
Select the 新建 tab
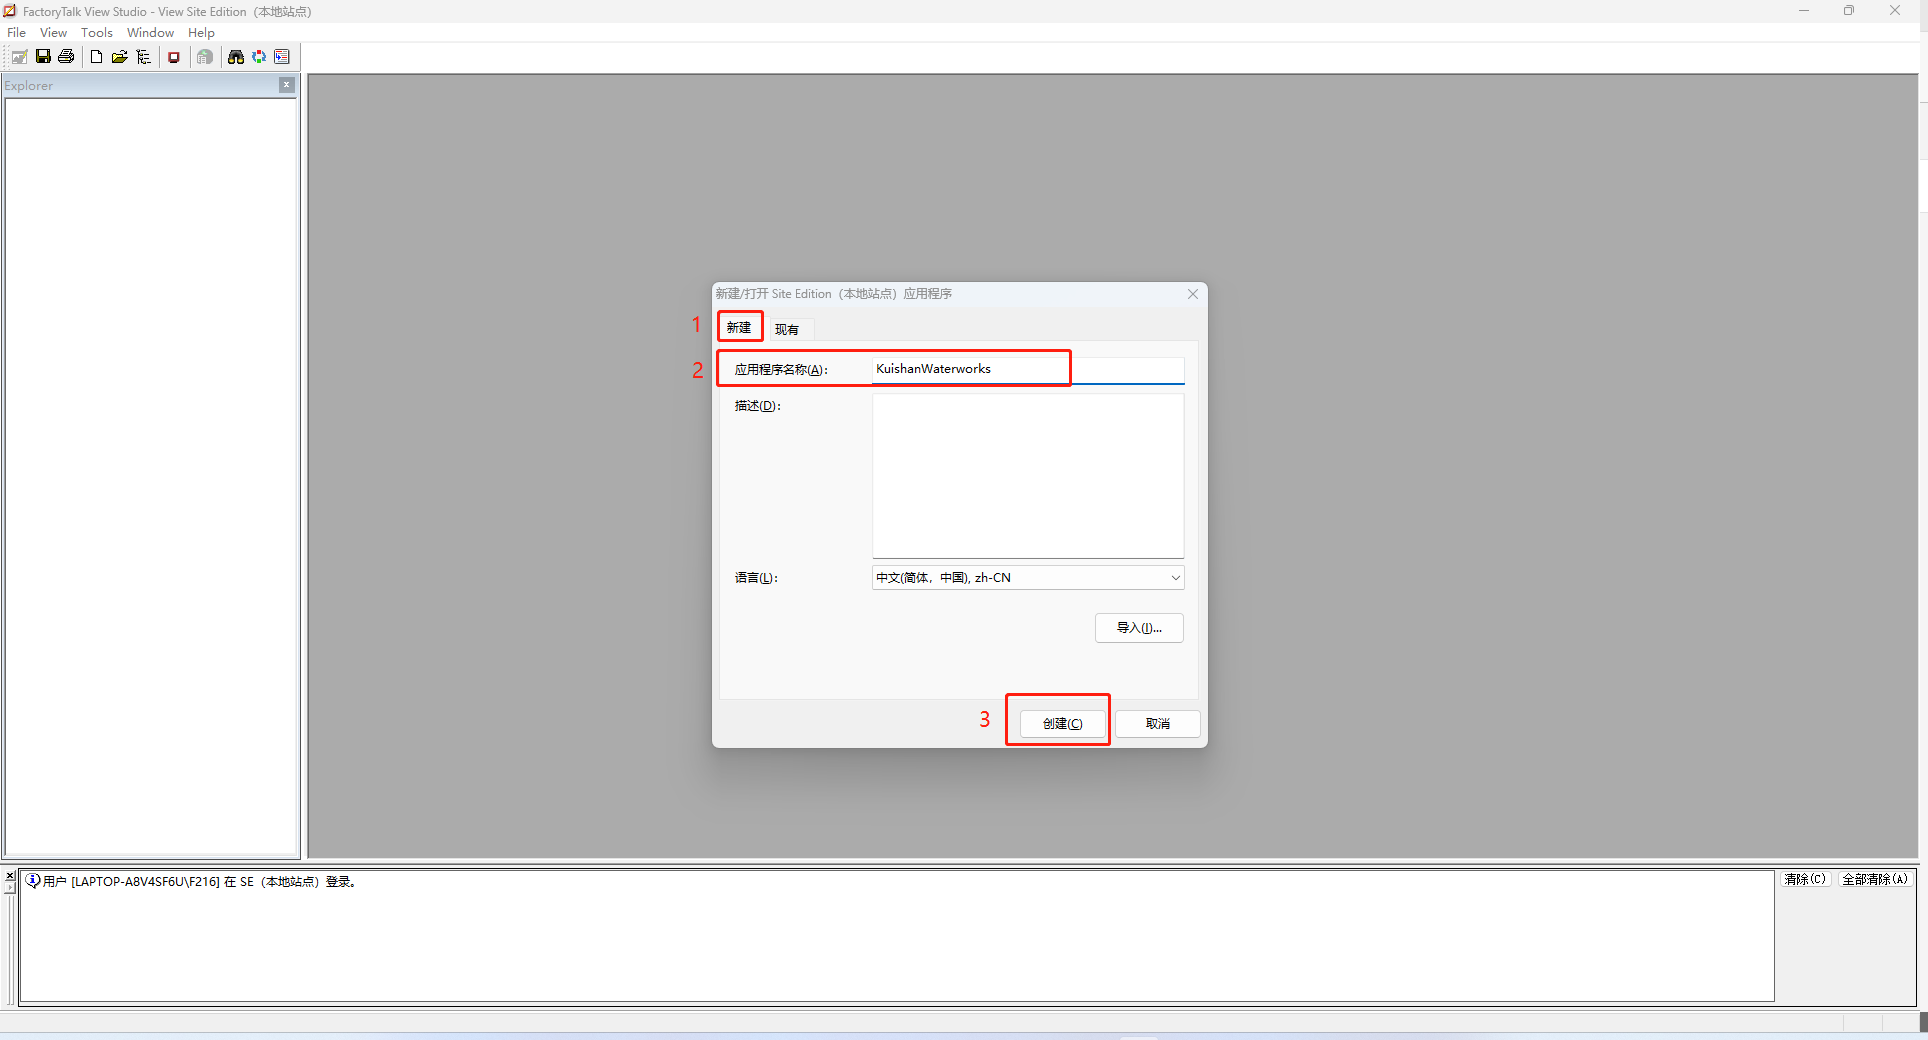(739, 327)
